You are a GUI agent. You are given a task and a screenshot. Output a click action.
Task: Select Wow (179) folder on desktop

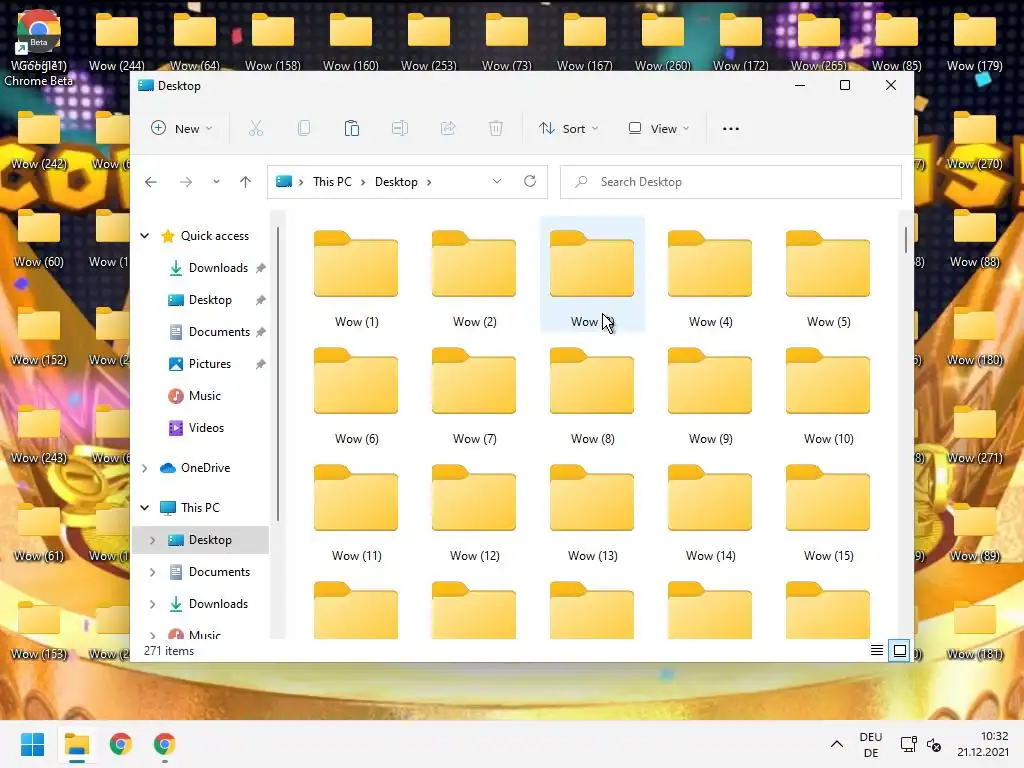tap(974, 40)
